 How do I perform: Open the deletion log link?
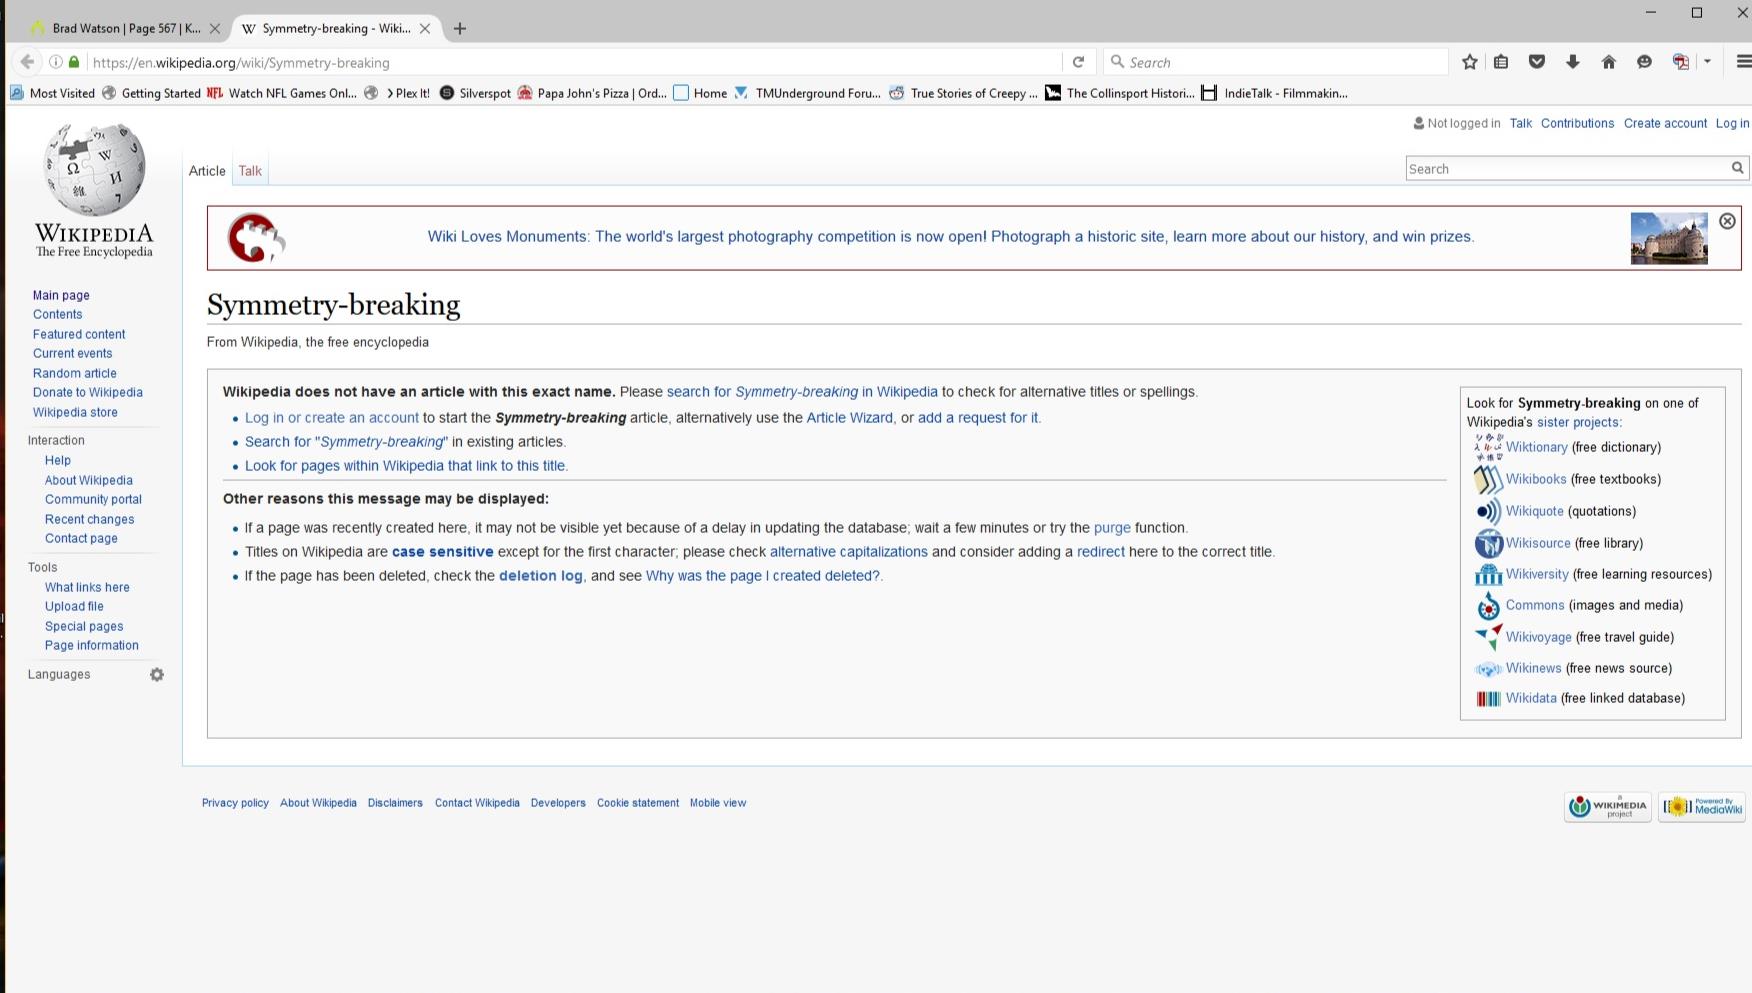[x=541, y=576]
